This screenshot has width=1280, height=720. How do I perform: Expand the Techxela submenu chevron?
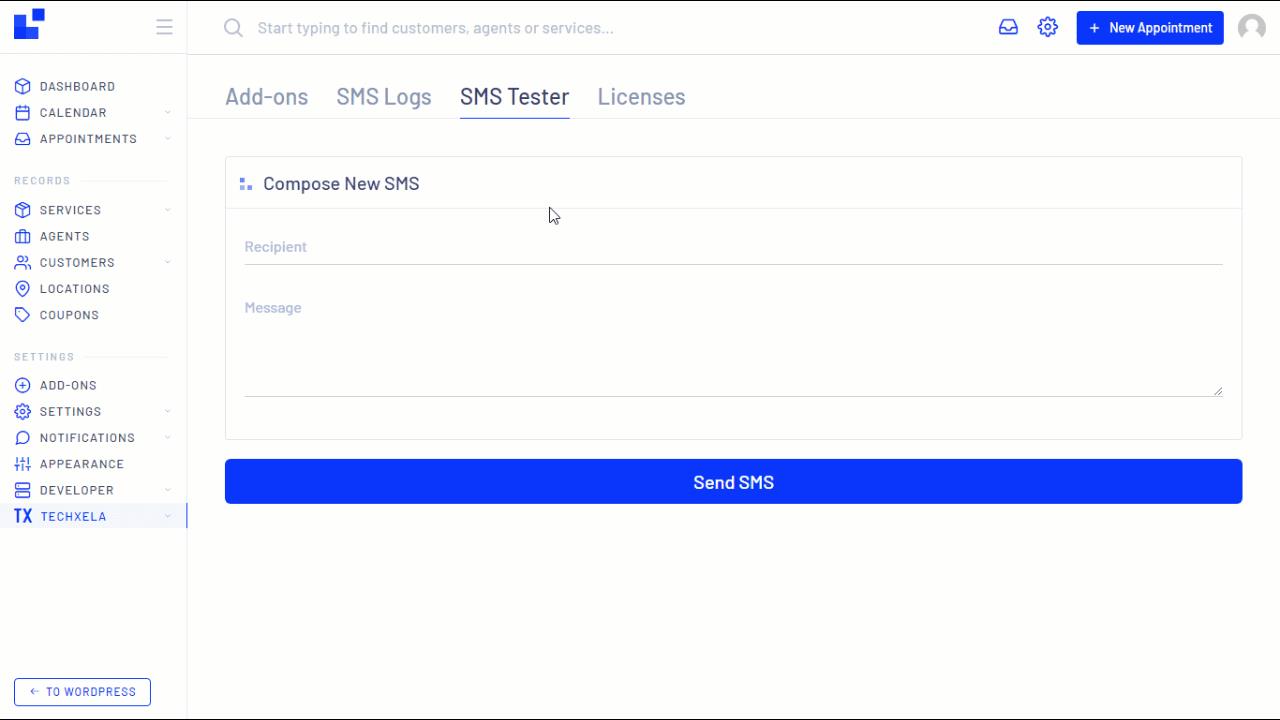coord(167,516)
